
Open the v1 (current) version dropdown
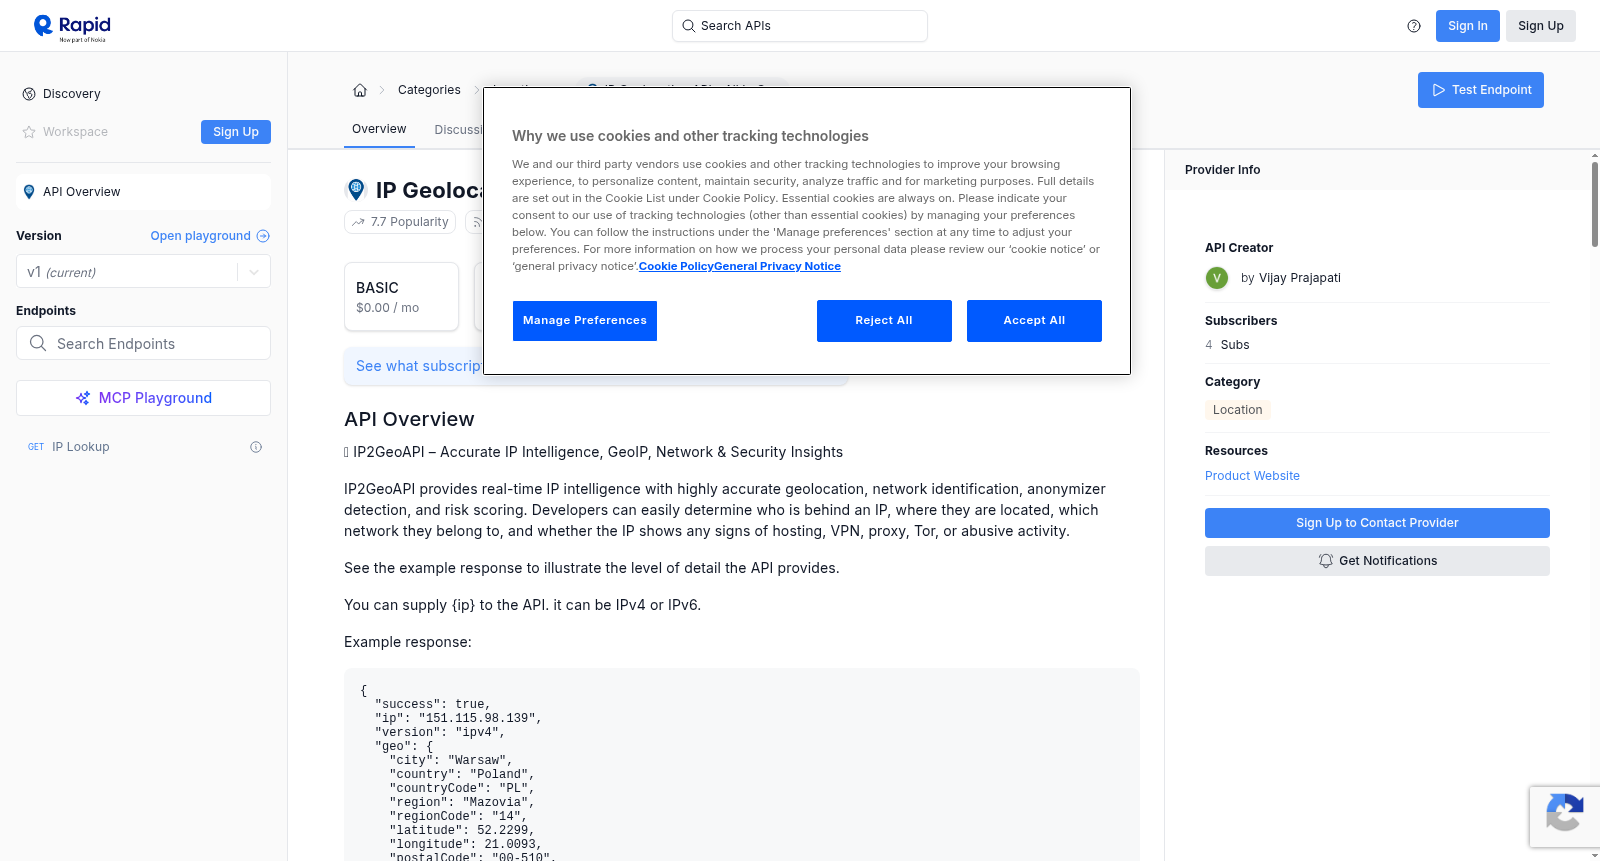click(x=143, y=272)
